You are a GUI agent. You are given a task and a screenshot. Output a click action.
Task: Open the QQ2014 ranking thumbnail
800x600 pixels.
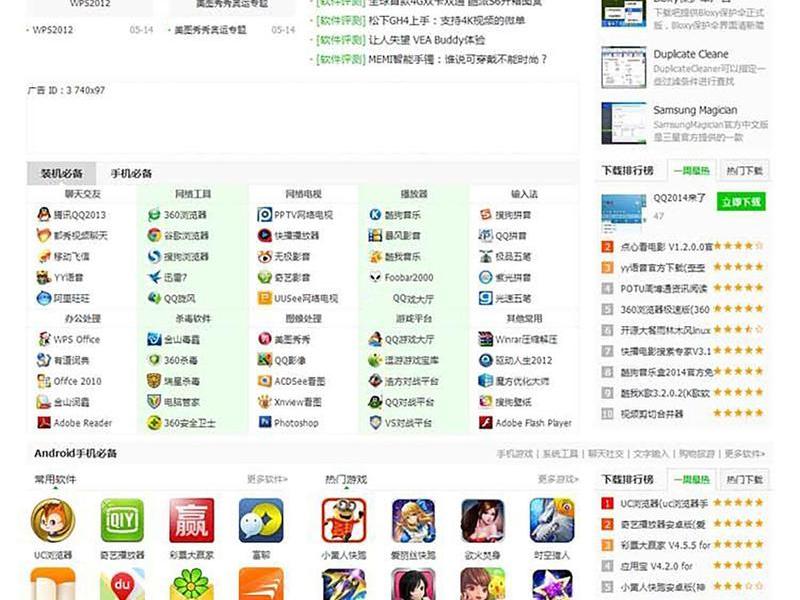[x=623, y=212]
